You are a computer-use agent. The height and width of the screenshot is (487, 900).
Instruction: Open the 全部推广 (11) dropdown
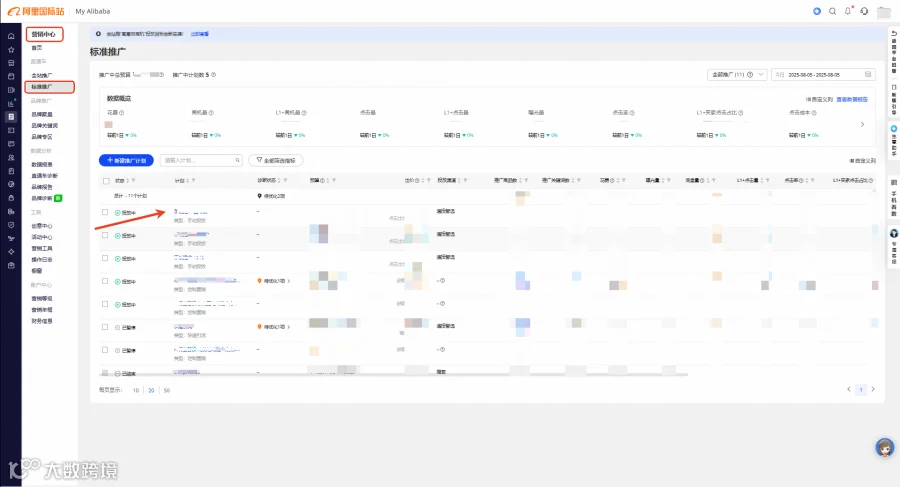click(737, 75)
